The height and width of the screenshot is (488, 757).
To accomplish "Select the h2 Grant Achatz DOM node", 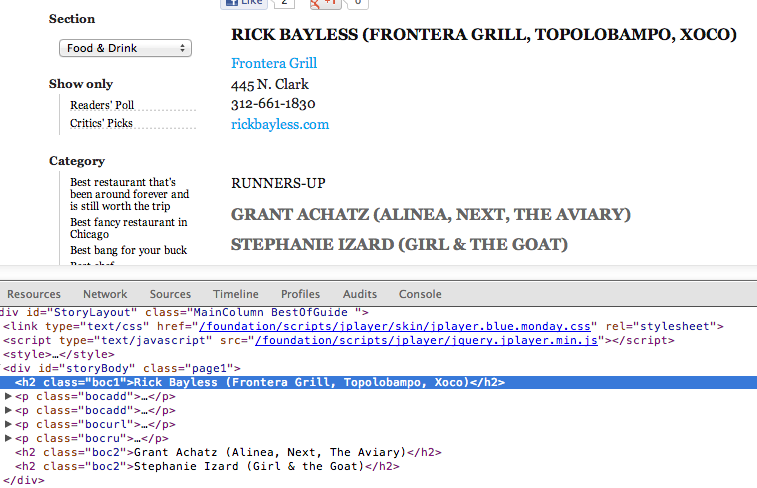I will [x=228, y=452].
